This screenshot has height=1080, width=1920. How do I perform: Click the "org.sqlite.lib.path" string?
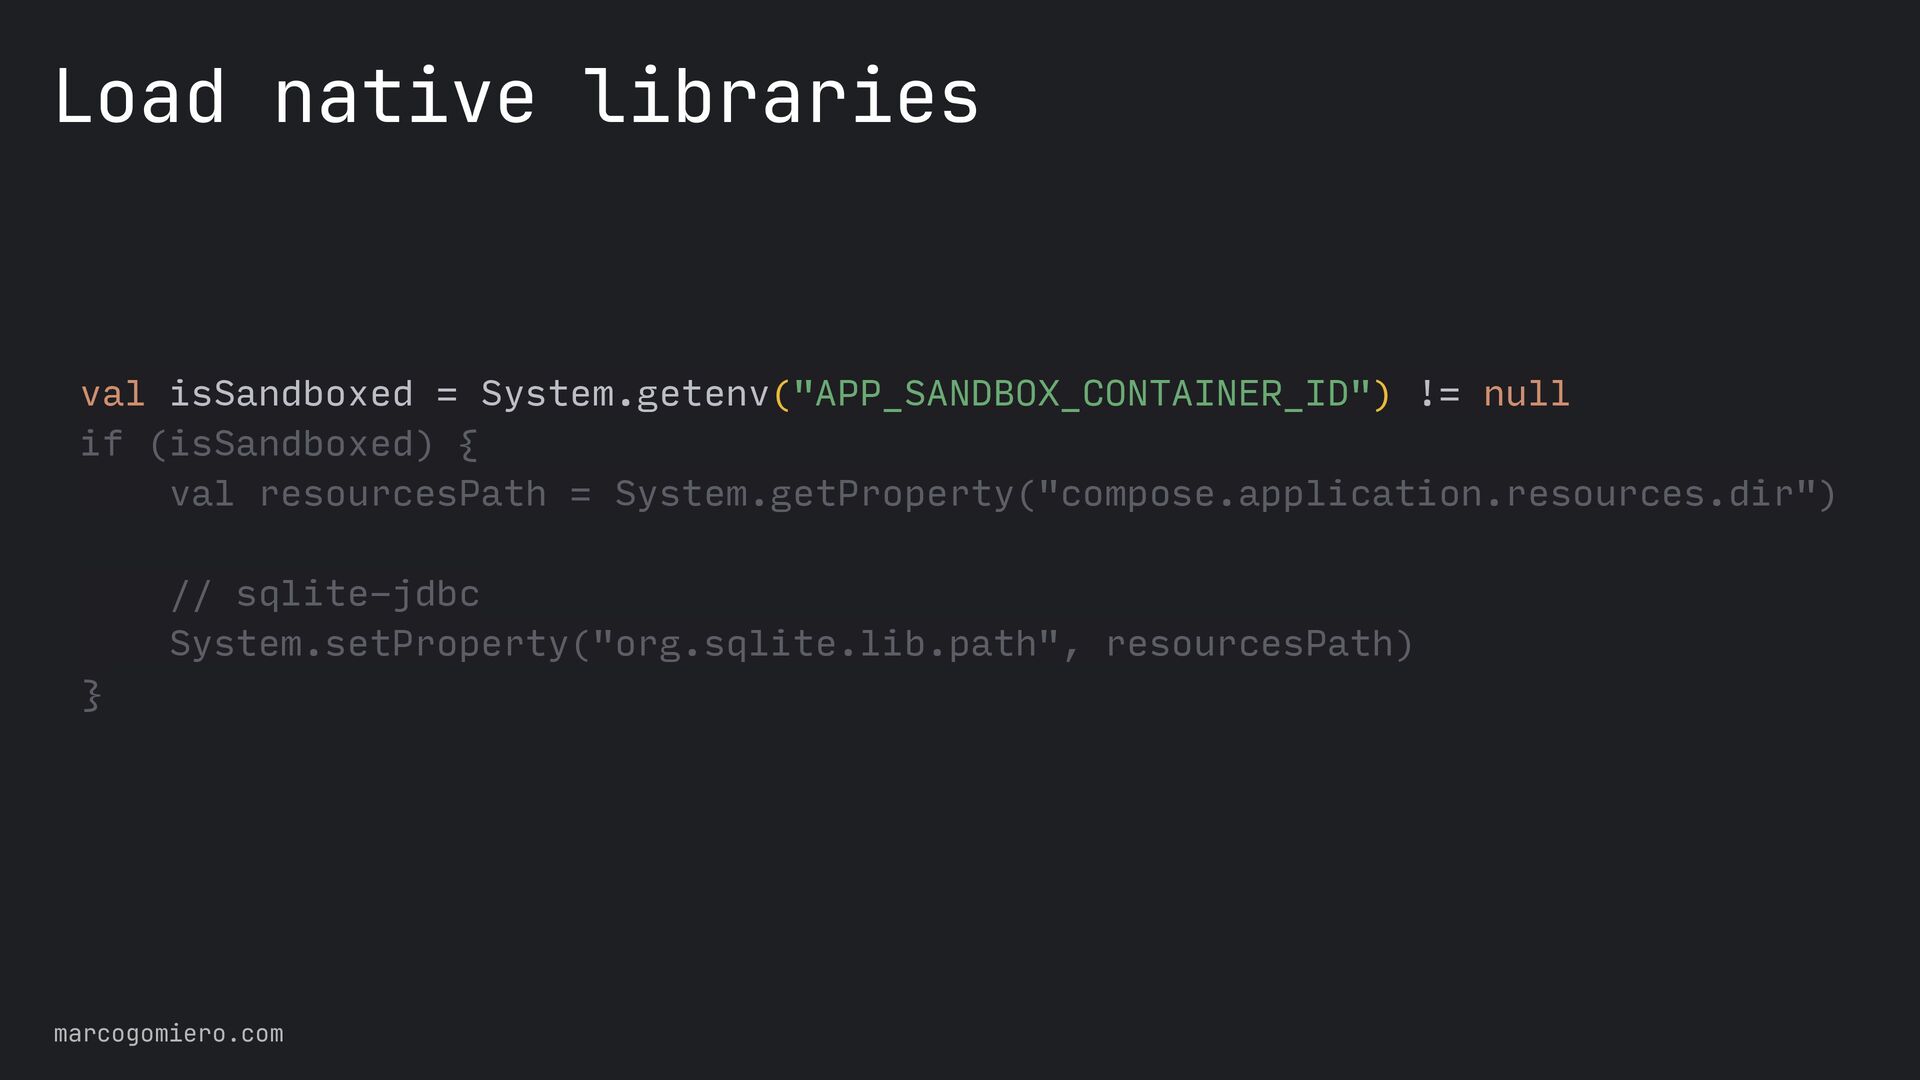(826, 644)
